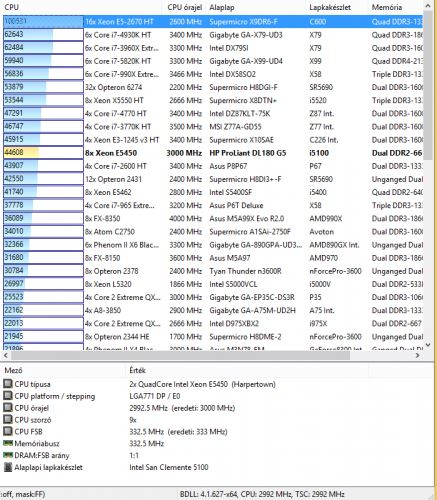
Task: Click the Supermicro X9DR6-F motherboard cell
Action: (x=243, y=22)
